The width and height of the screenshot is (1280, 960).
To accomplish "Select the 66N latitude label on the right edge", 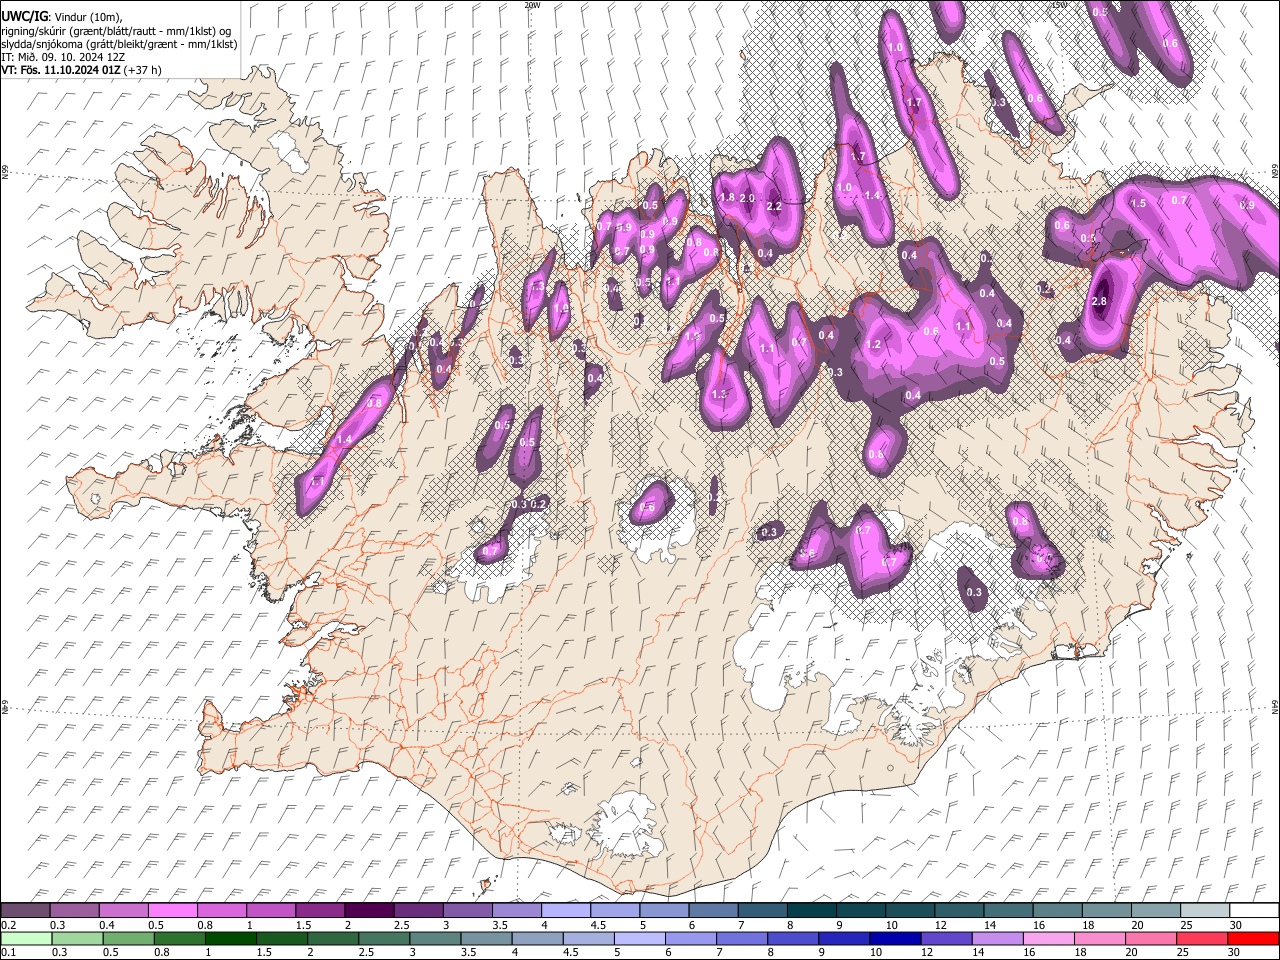I will point(1275,172).
